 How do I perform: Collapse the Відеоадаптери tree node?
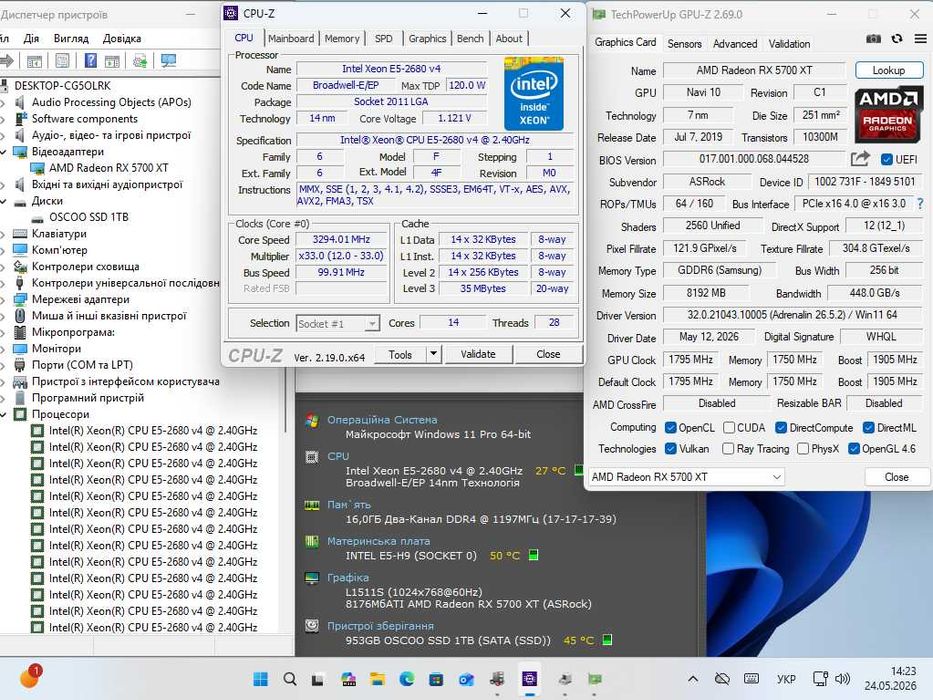click(x=4, y=152)
